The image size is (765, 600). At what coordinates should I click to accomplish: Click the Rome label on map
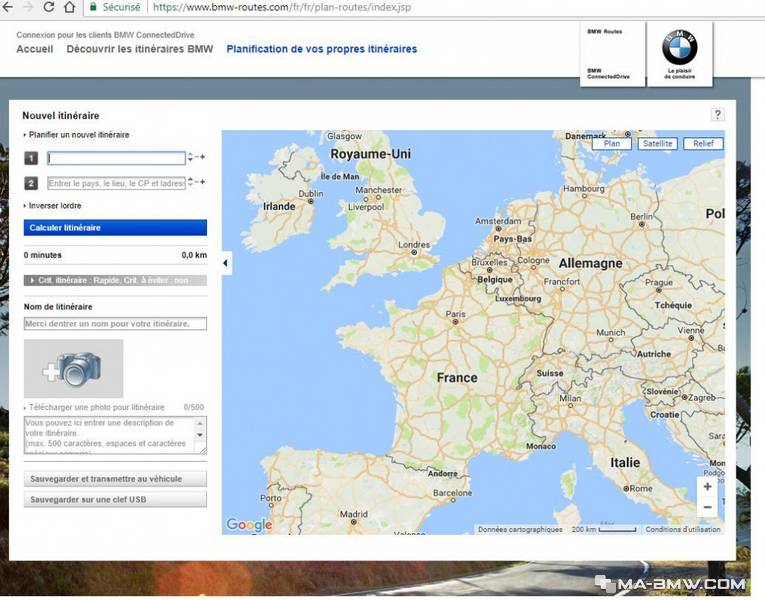(641, 488)
